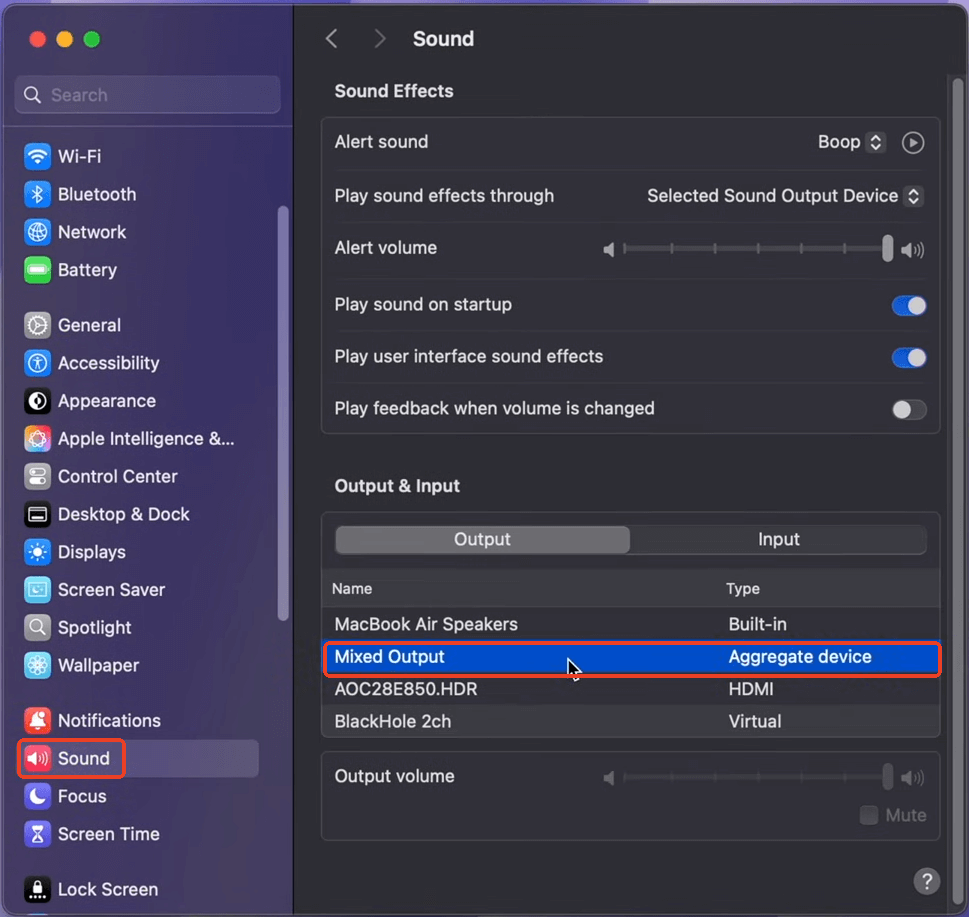Select the Output tab
Screen dimensions: 969x917
tap(482, 539)
